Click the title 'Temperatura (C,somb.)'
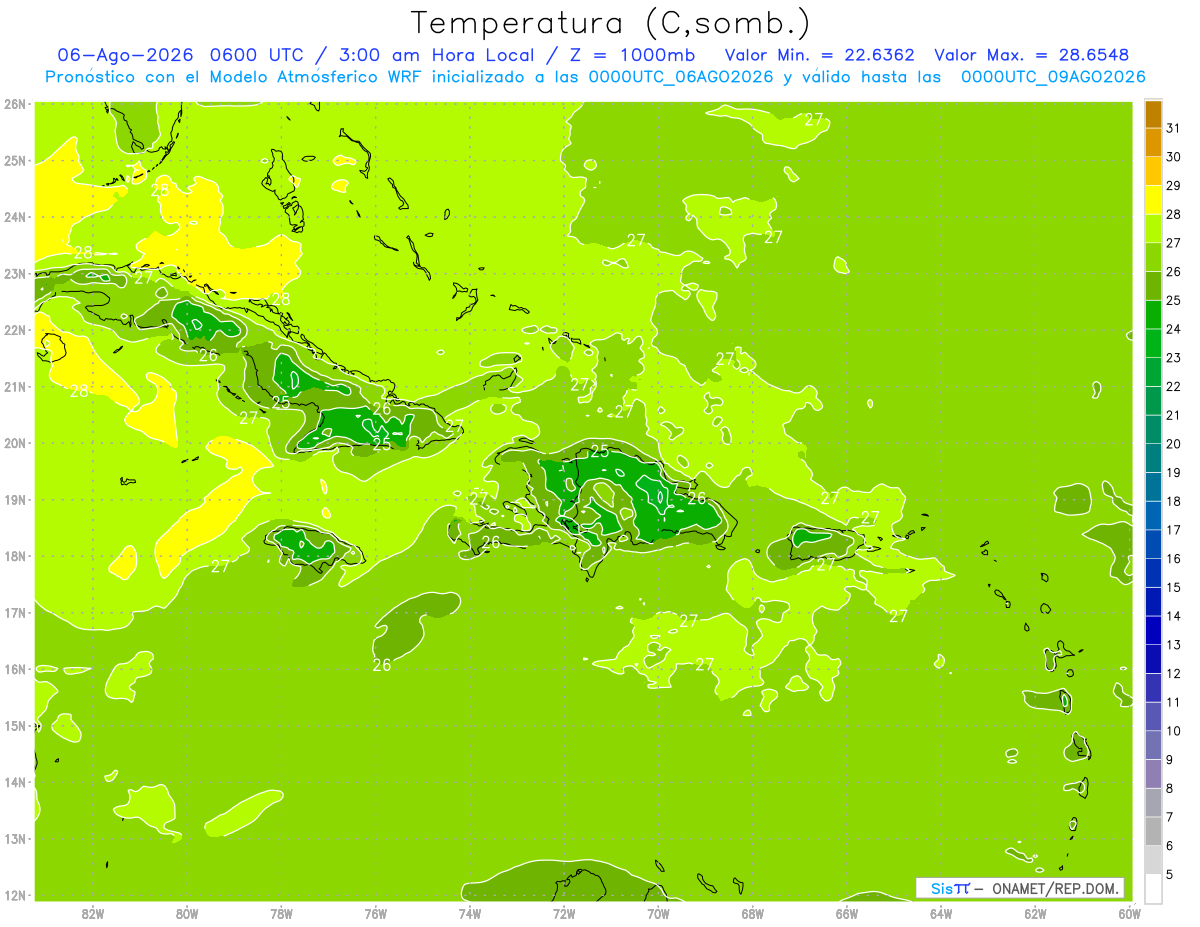 610,23
